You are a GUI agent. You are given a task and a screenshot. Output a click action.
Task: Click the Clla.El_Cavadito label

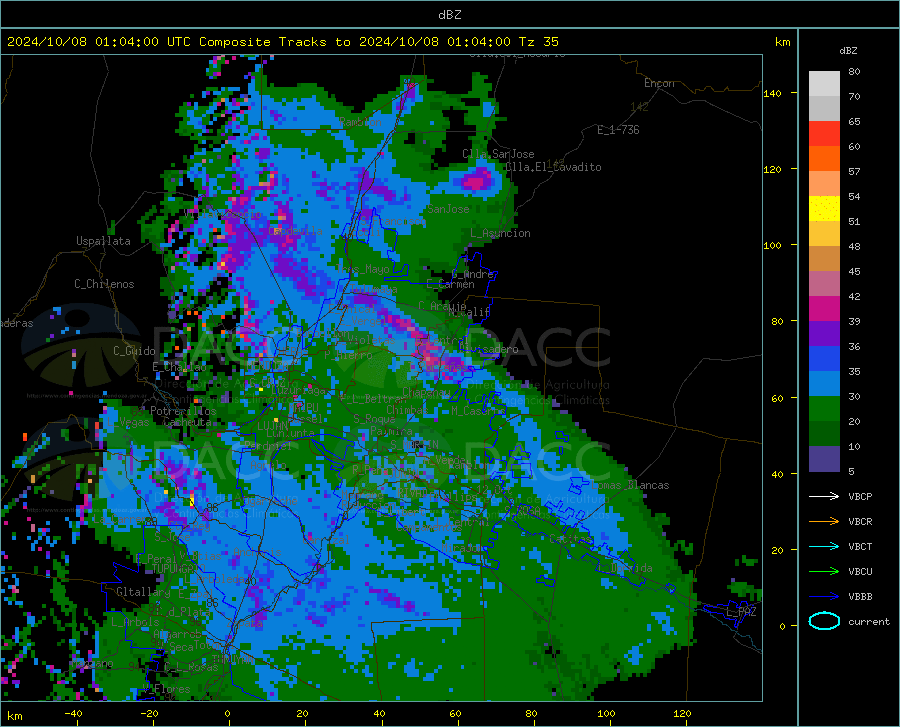click(553, 167)
